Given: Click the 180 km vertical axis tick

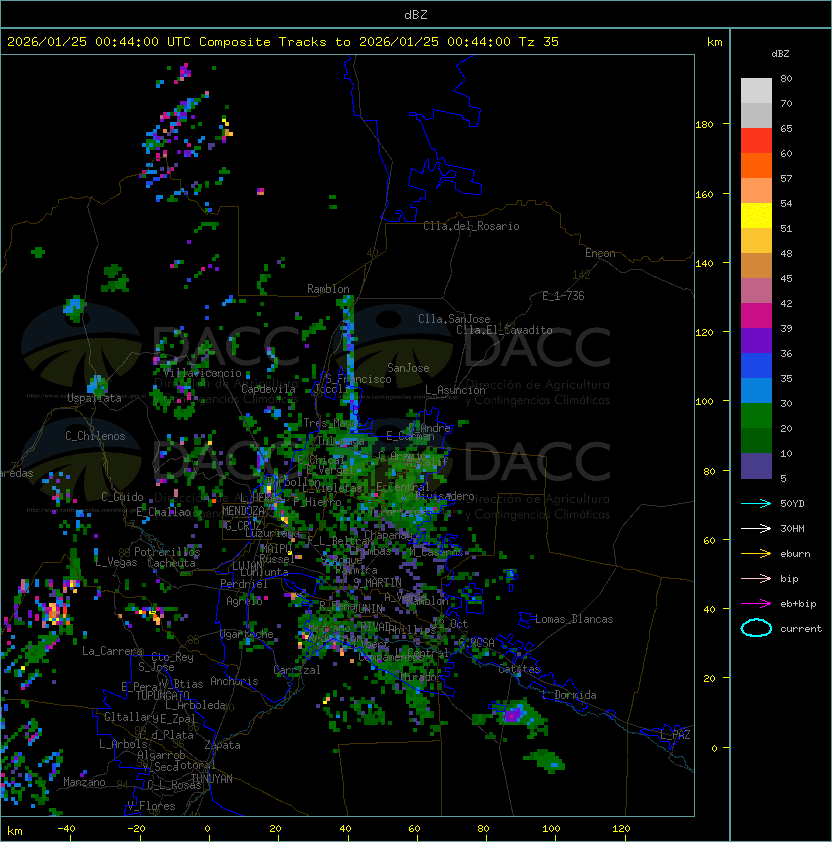Looking at the screenshot, I should point(704,125).
